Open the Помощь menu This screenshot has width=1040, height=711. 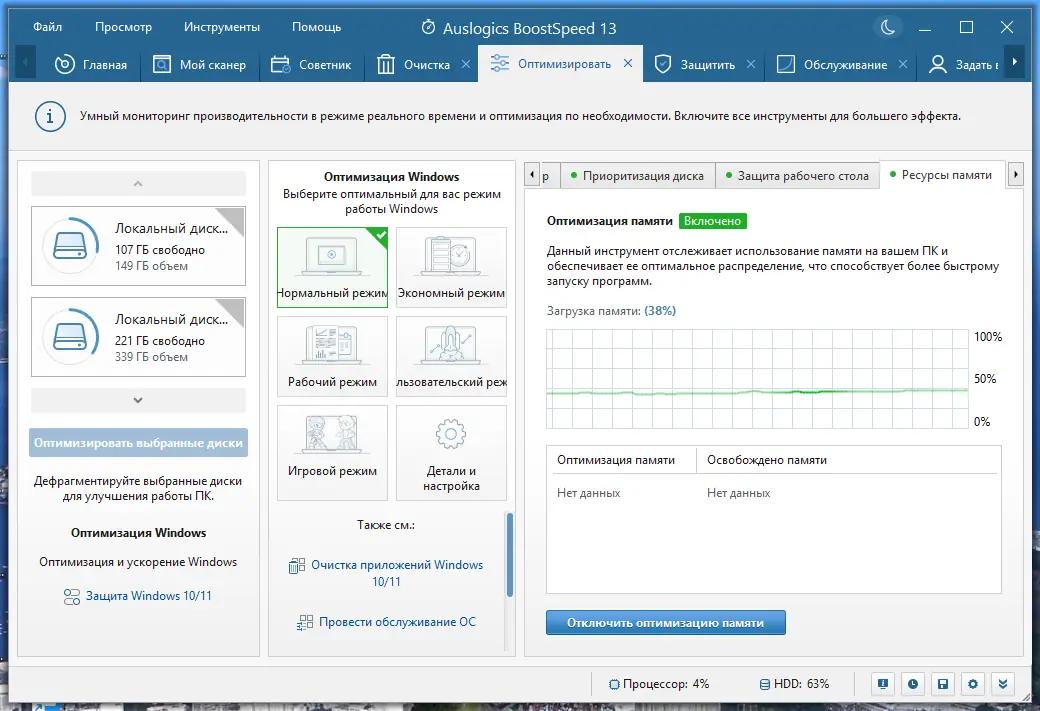[x=316, y=27]
